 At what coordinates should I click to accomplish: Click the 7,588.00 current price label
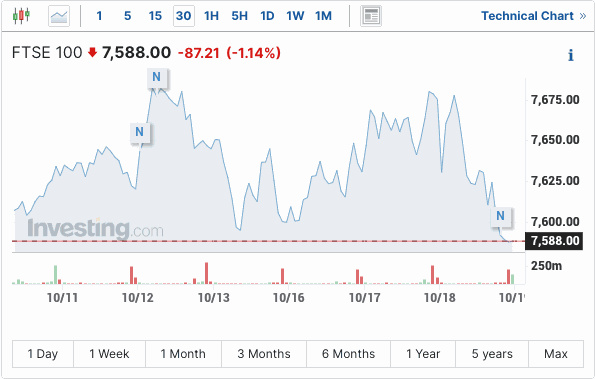tap(554, 241)
